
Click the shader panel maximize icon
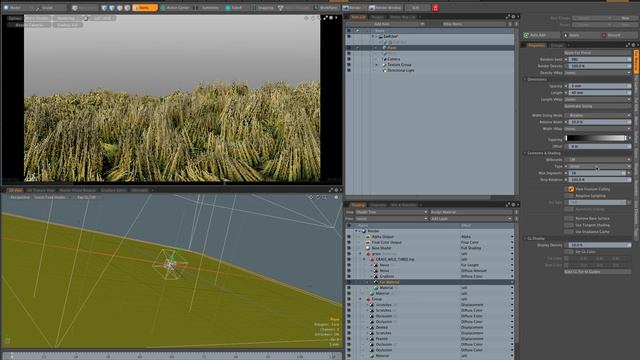click(508, 205)
